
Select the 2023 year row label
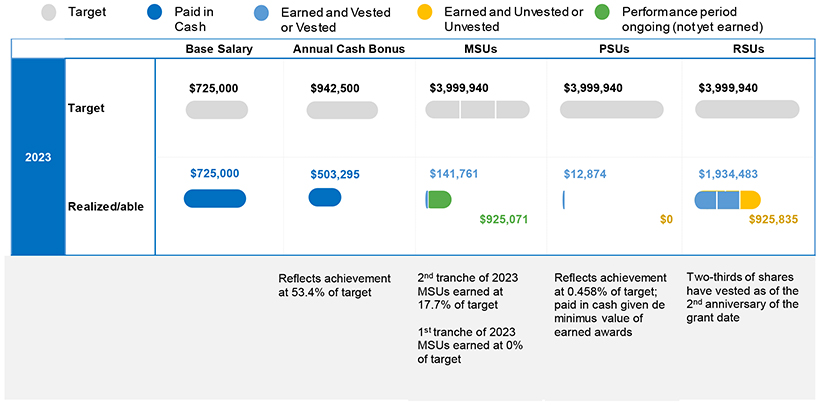click(38, 157)
